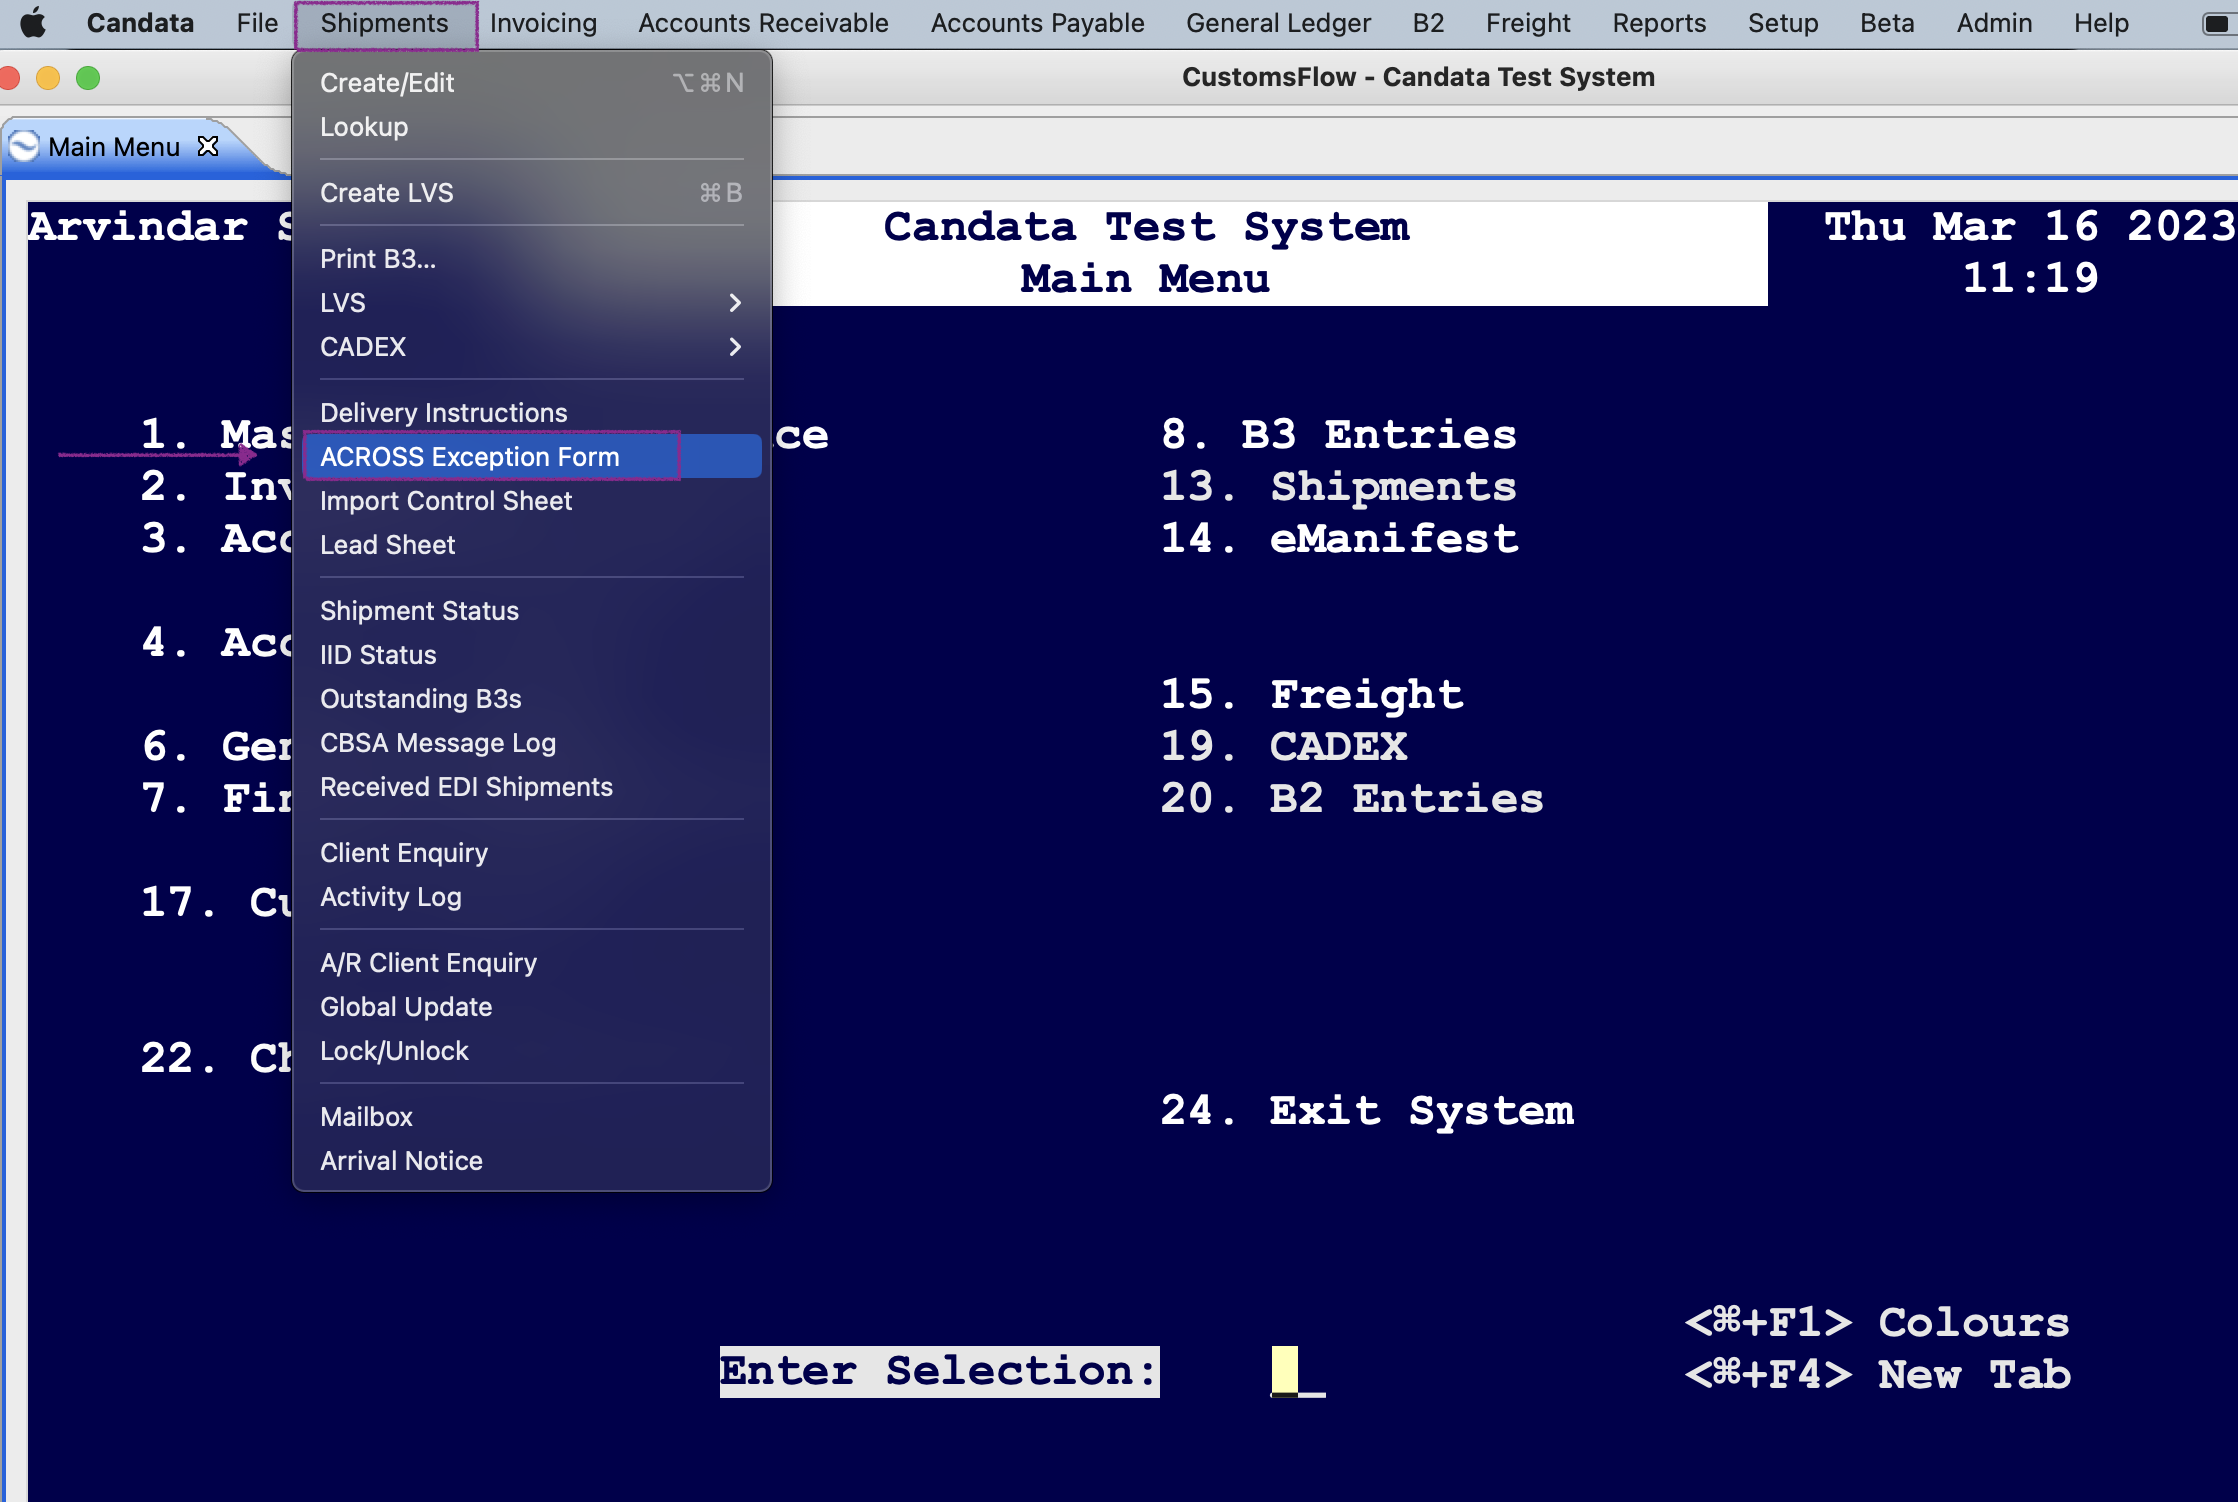2238x1502 pixels.
Task: Select Lock/Unlock menu entry
Action: (x=531, y=1050)
